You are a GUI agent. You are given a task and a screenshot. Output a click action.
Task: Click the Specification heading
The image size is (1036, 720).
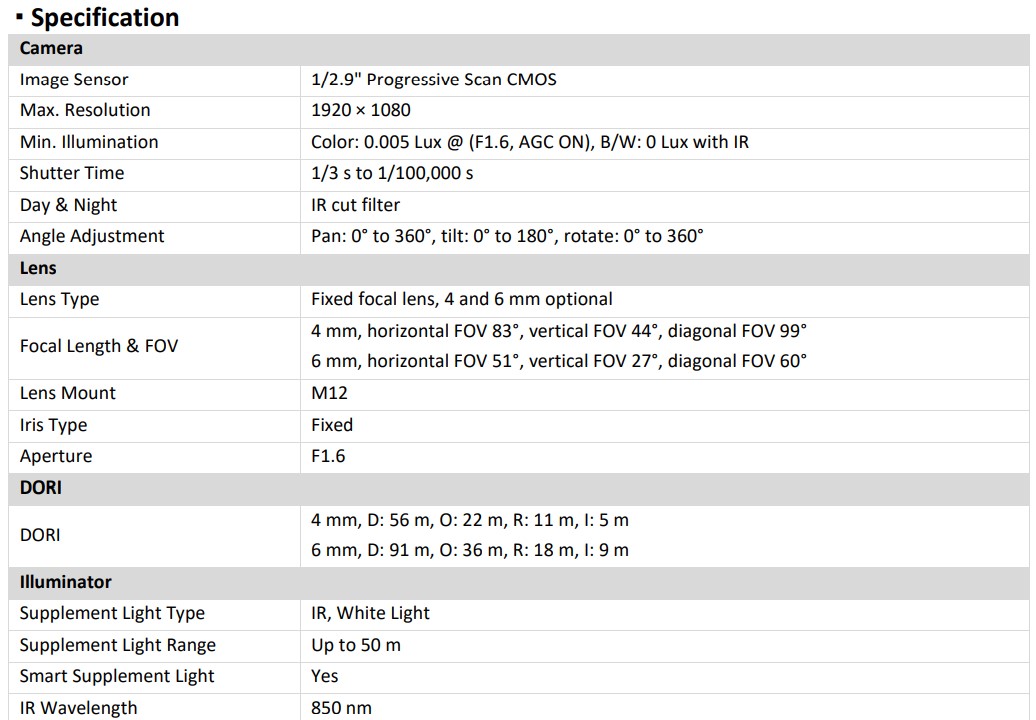(104, 17)
